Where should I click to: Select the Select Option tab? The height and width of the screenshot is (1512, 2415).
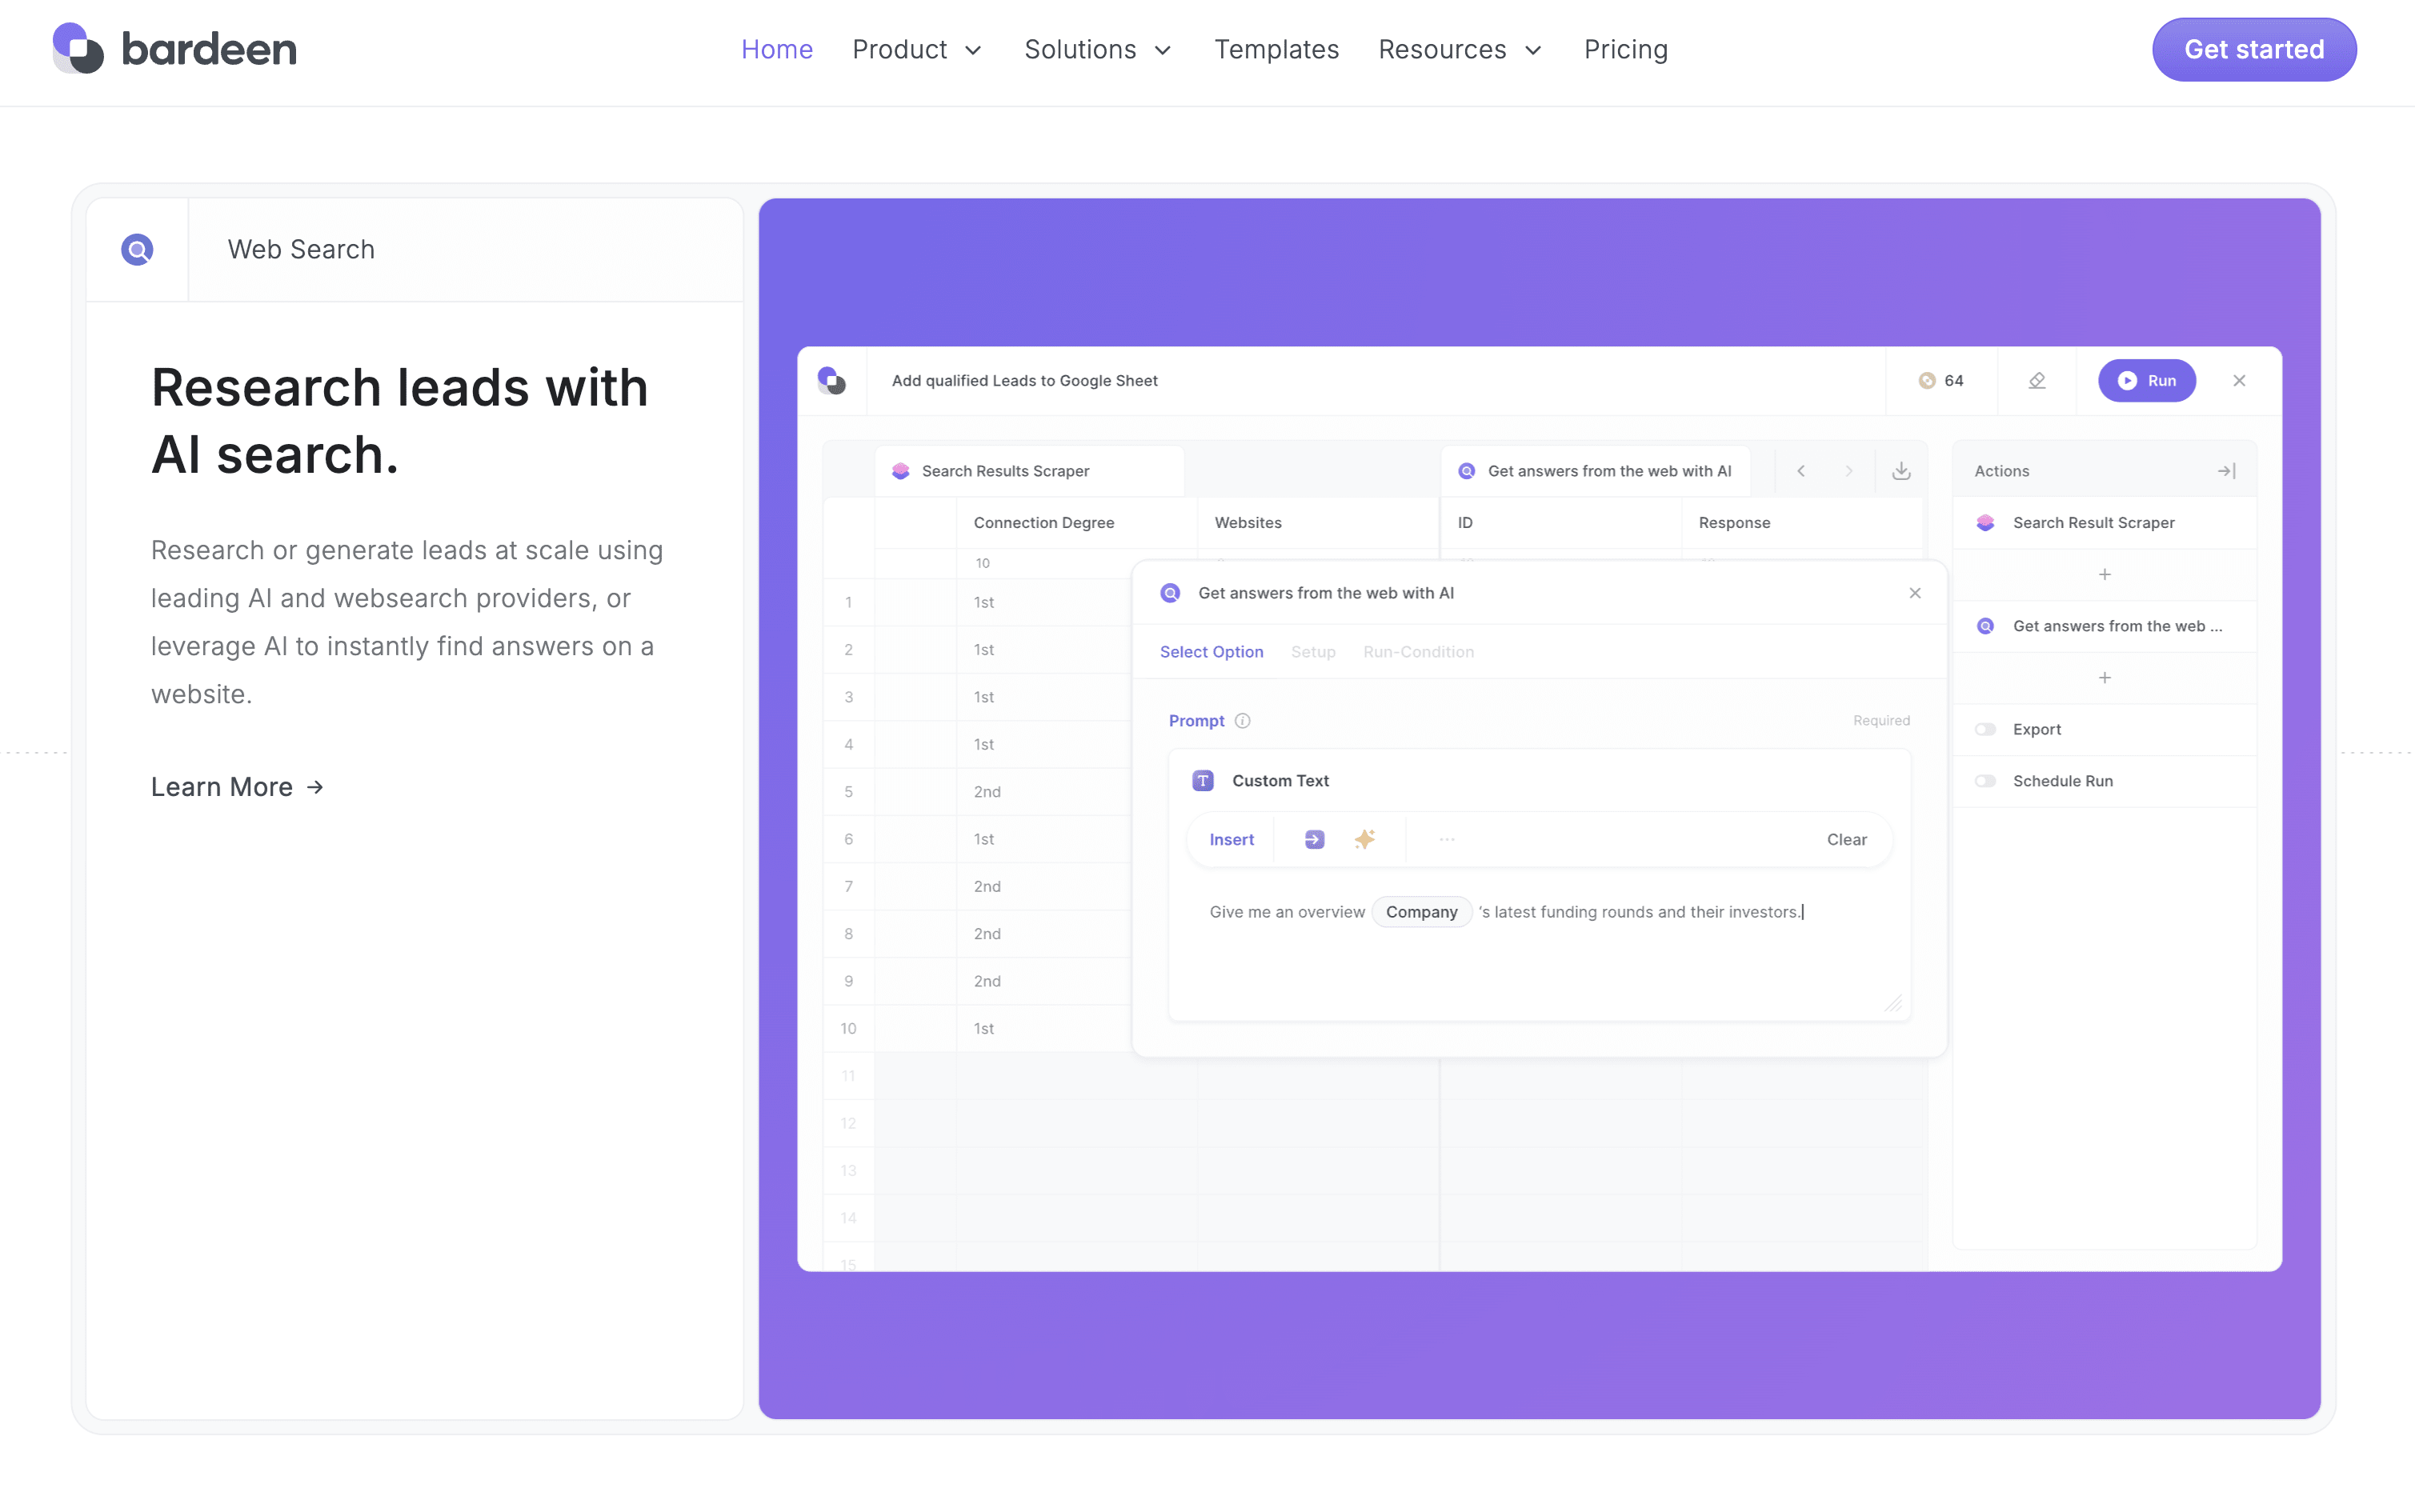[1211, 652]
